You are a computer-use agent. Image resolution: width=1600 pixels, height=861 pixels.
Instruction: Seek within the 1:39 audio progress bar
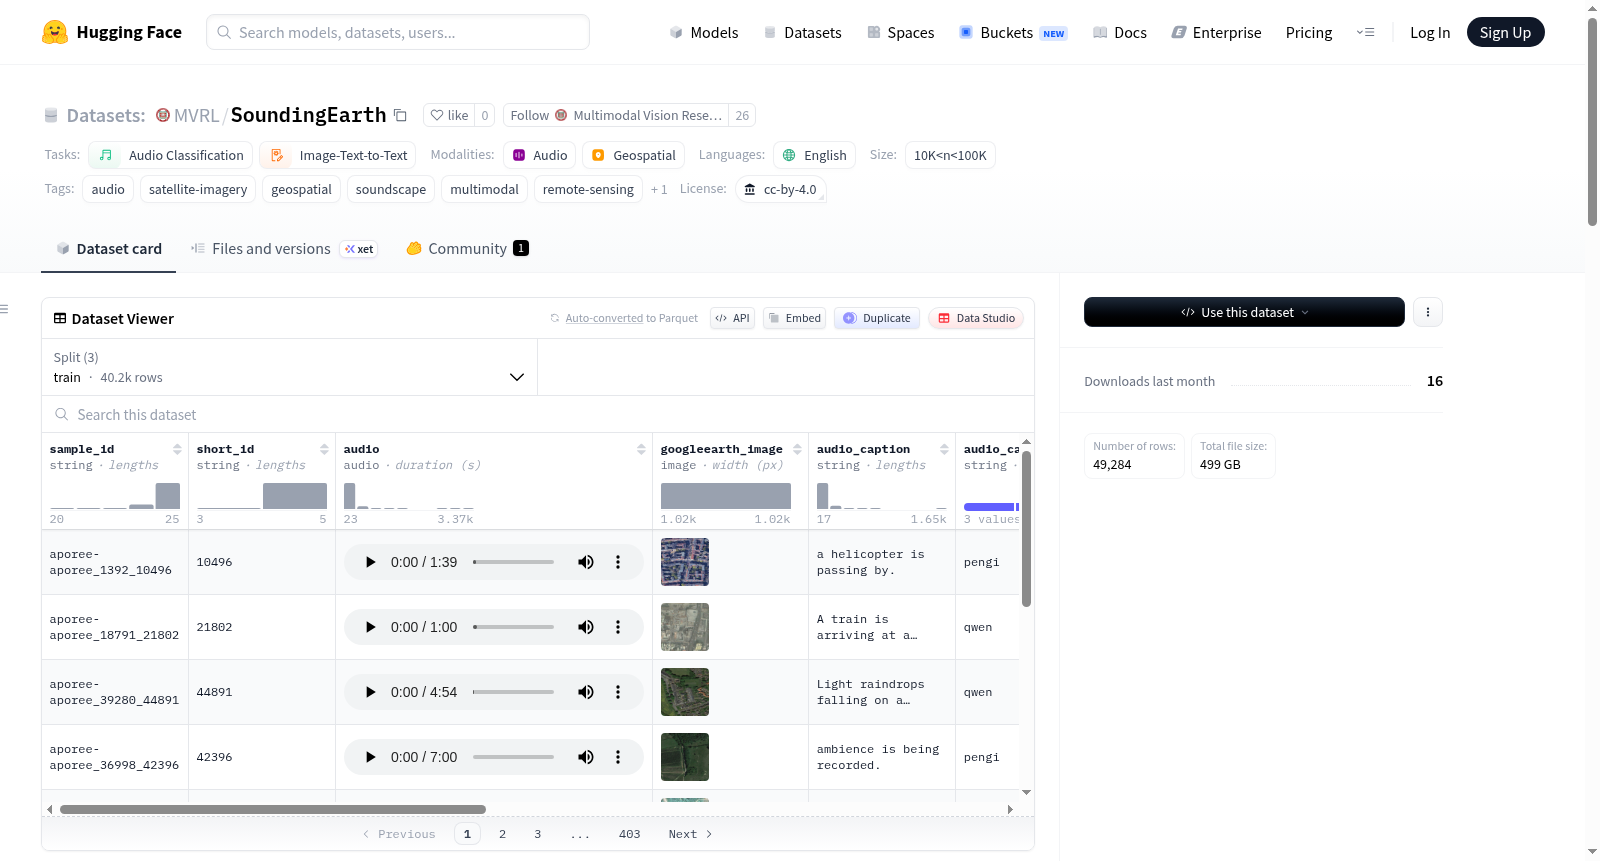[513, 562]
